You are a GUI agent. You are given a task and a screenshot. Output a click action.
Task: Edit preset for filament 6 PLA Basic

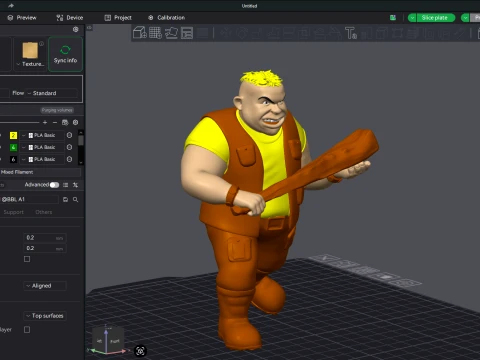pyautogui.click(x=69, y=159)
